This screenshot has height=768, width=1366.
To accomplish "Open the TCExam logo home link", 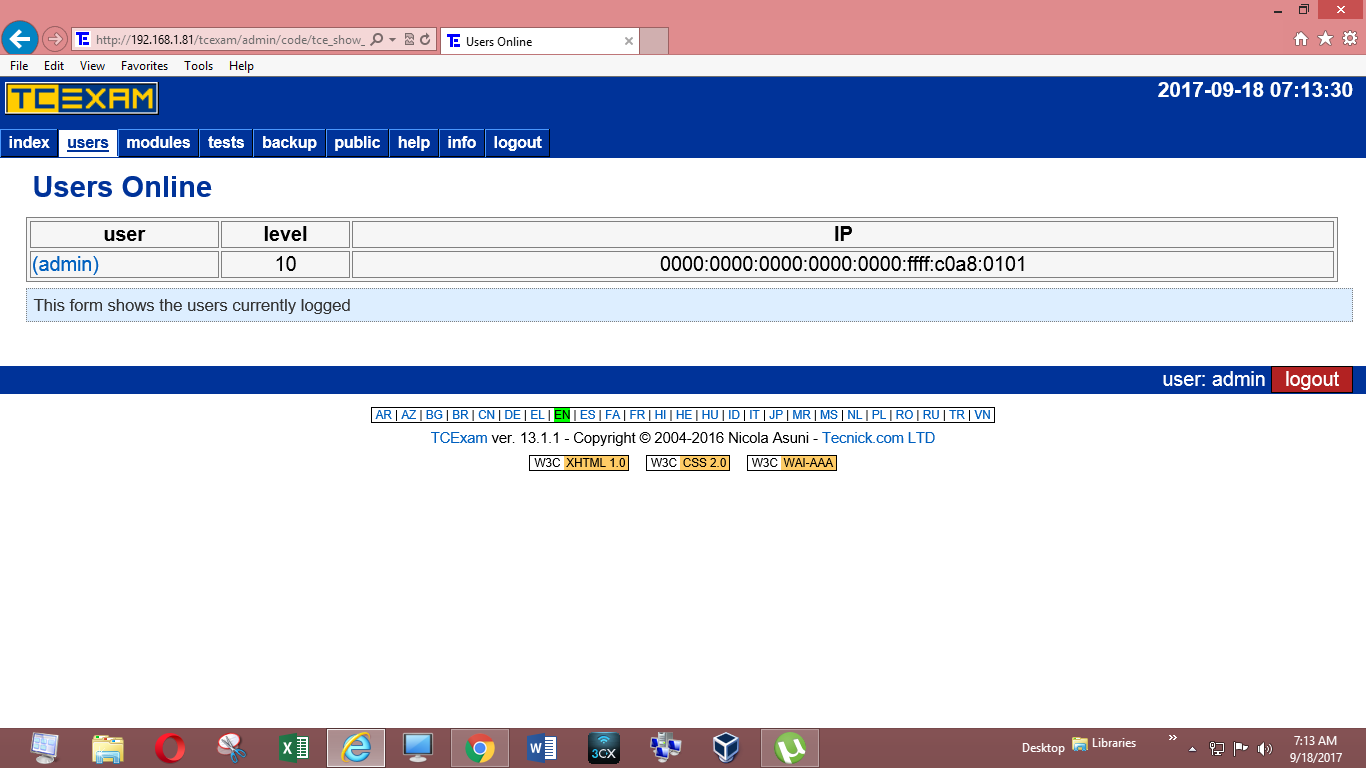I will coord(80,97).
